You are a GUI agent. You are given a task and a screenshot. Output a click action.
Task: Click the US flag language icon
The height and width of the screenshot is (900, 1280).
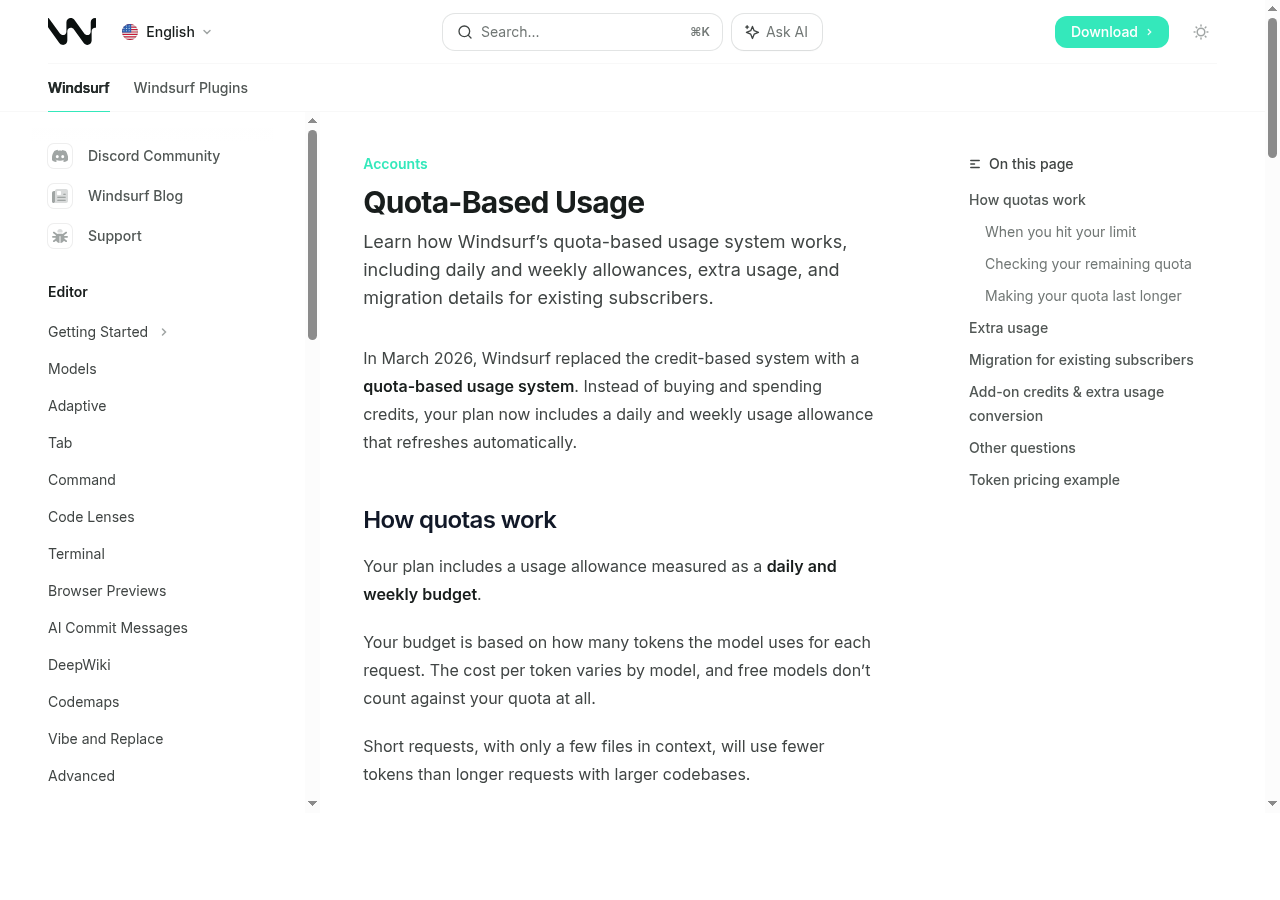point(130,32)
